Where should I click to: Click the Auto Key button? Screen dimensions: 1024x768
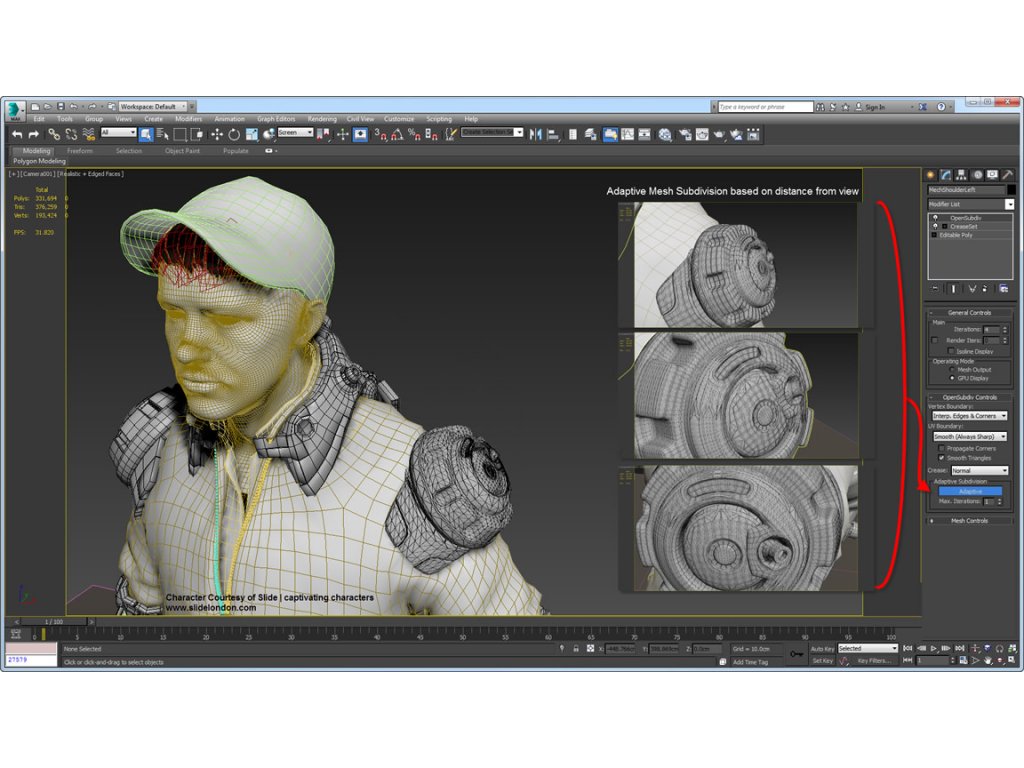click(821, 649)
